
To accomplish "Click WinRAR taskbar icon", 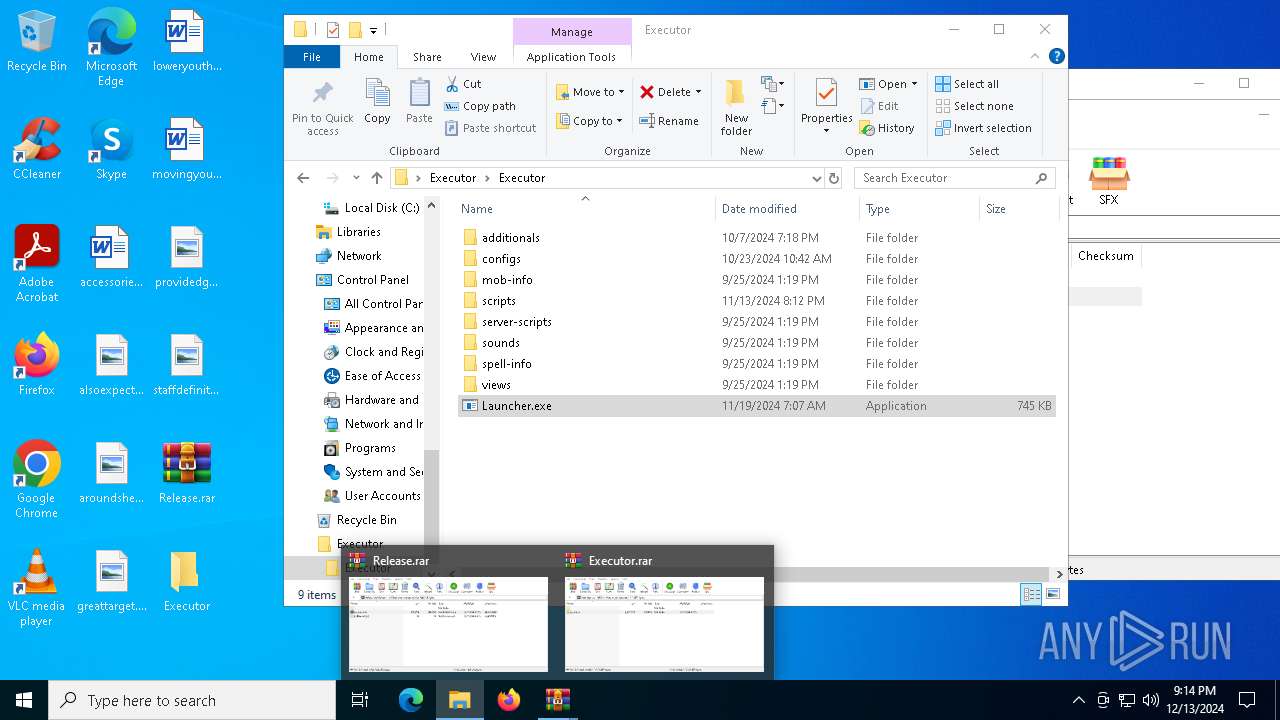I will (557, 700).
